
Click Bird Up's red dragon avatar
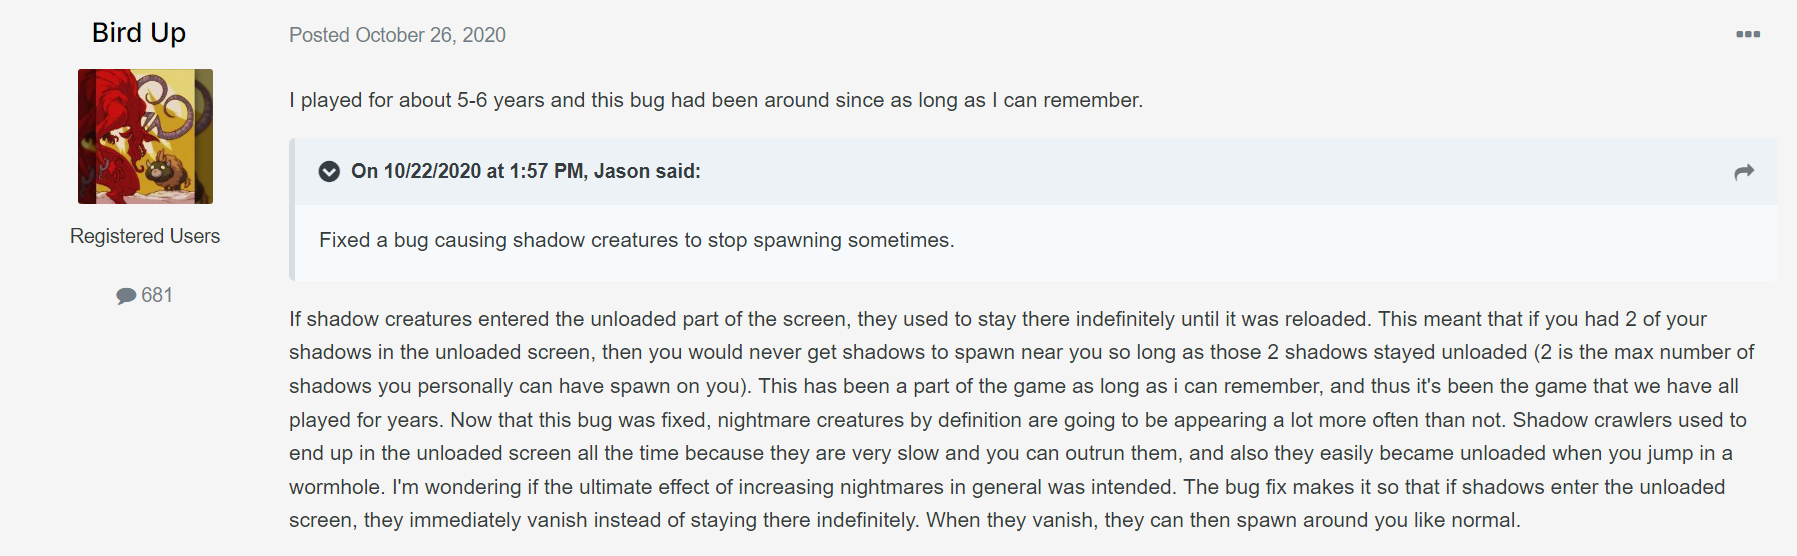tap(145, 136)
